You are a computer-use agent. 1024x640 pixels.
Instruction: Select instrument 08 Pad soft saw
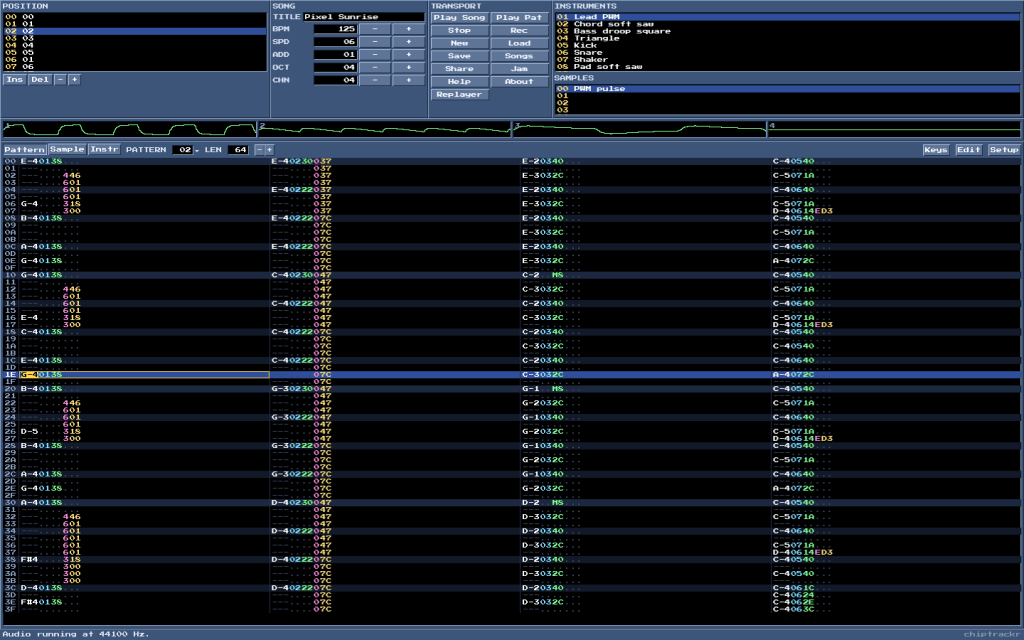tap(787, 67)
